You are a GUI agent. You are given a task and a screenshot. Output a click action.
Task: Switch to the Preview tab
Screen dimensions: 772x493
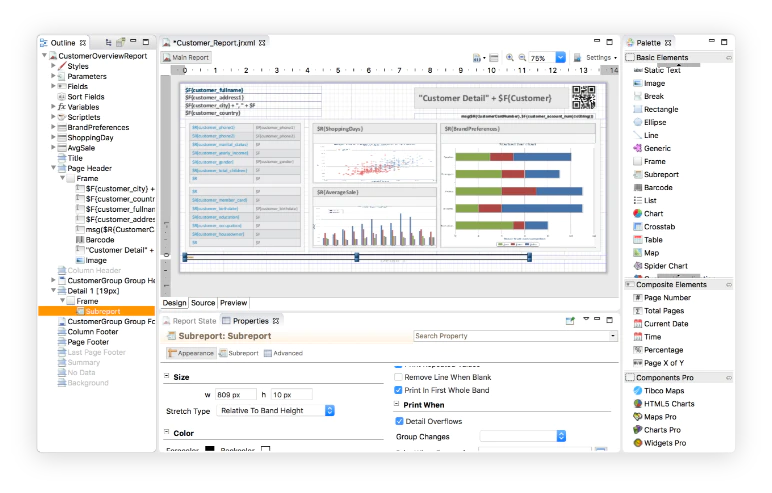pos(233,303)
